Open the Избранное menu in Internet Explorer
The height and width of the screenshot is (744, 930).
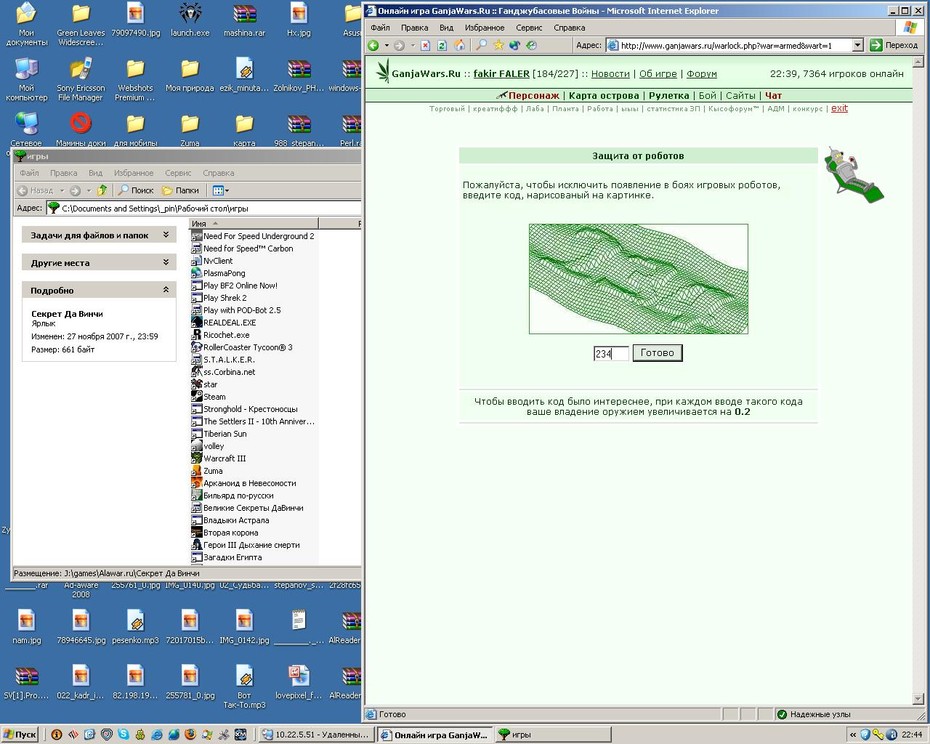pos(484,27)
